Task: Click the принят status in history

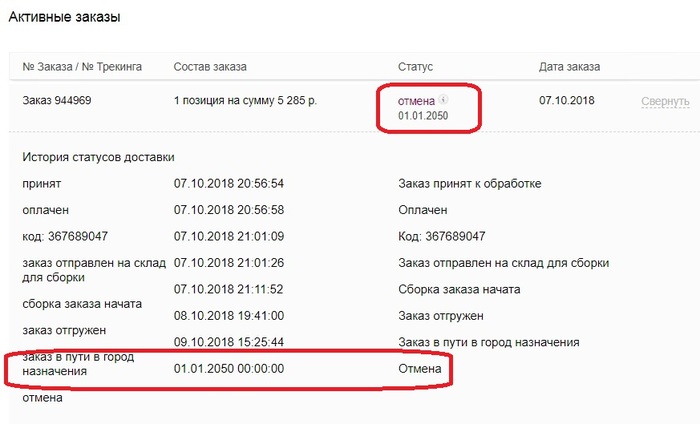Action: (x=41, y=183)
